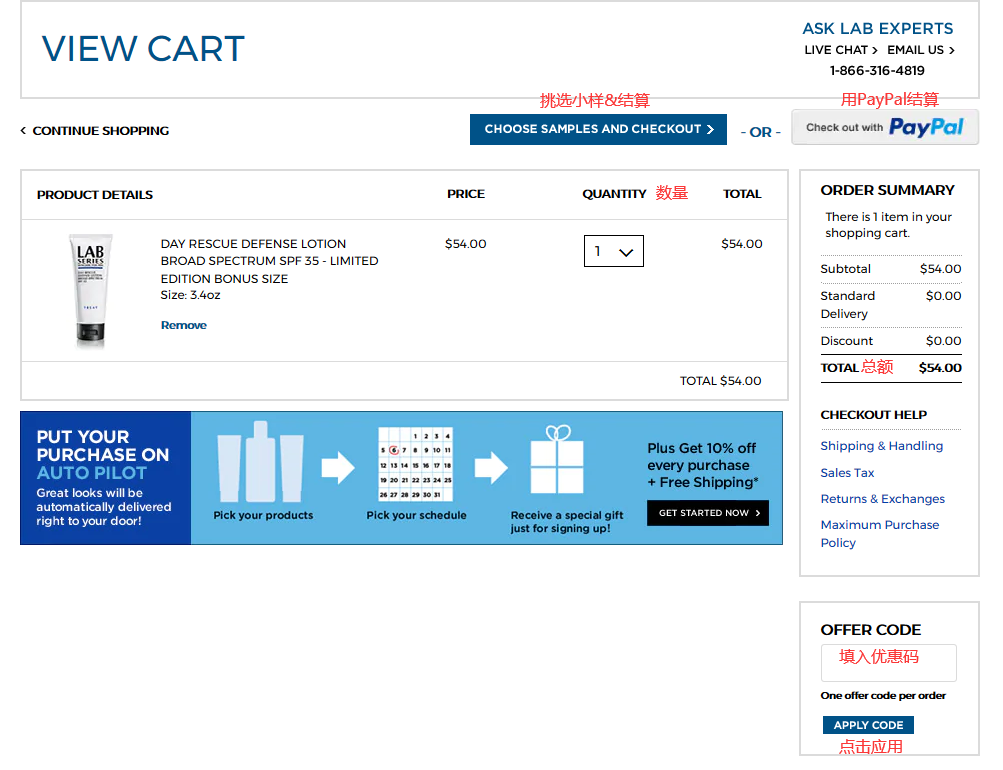This screenshot has height=770, width=1003.
Task: View Returns & Exchanges policy
Action: point(882,499)
